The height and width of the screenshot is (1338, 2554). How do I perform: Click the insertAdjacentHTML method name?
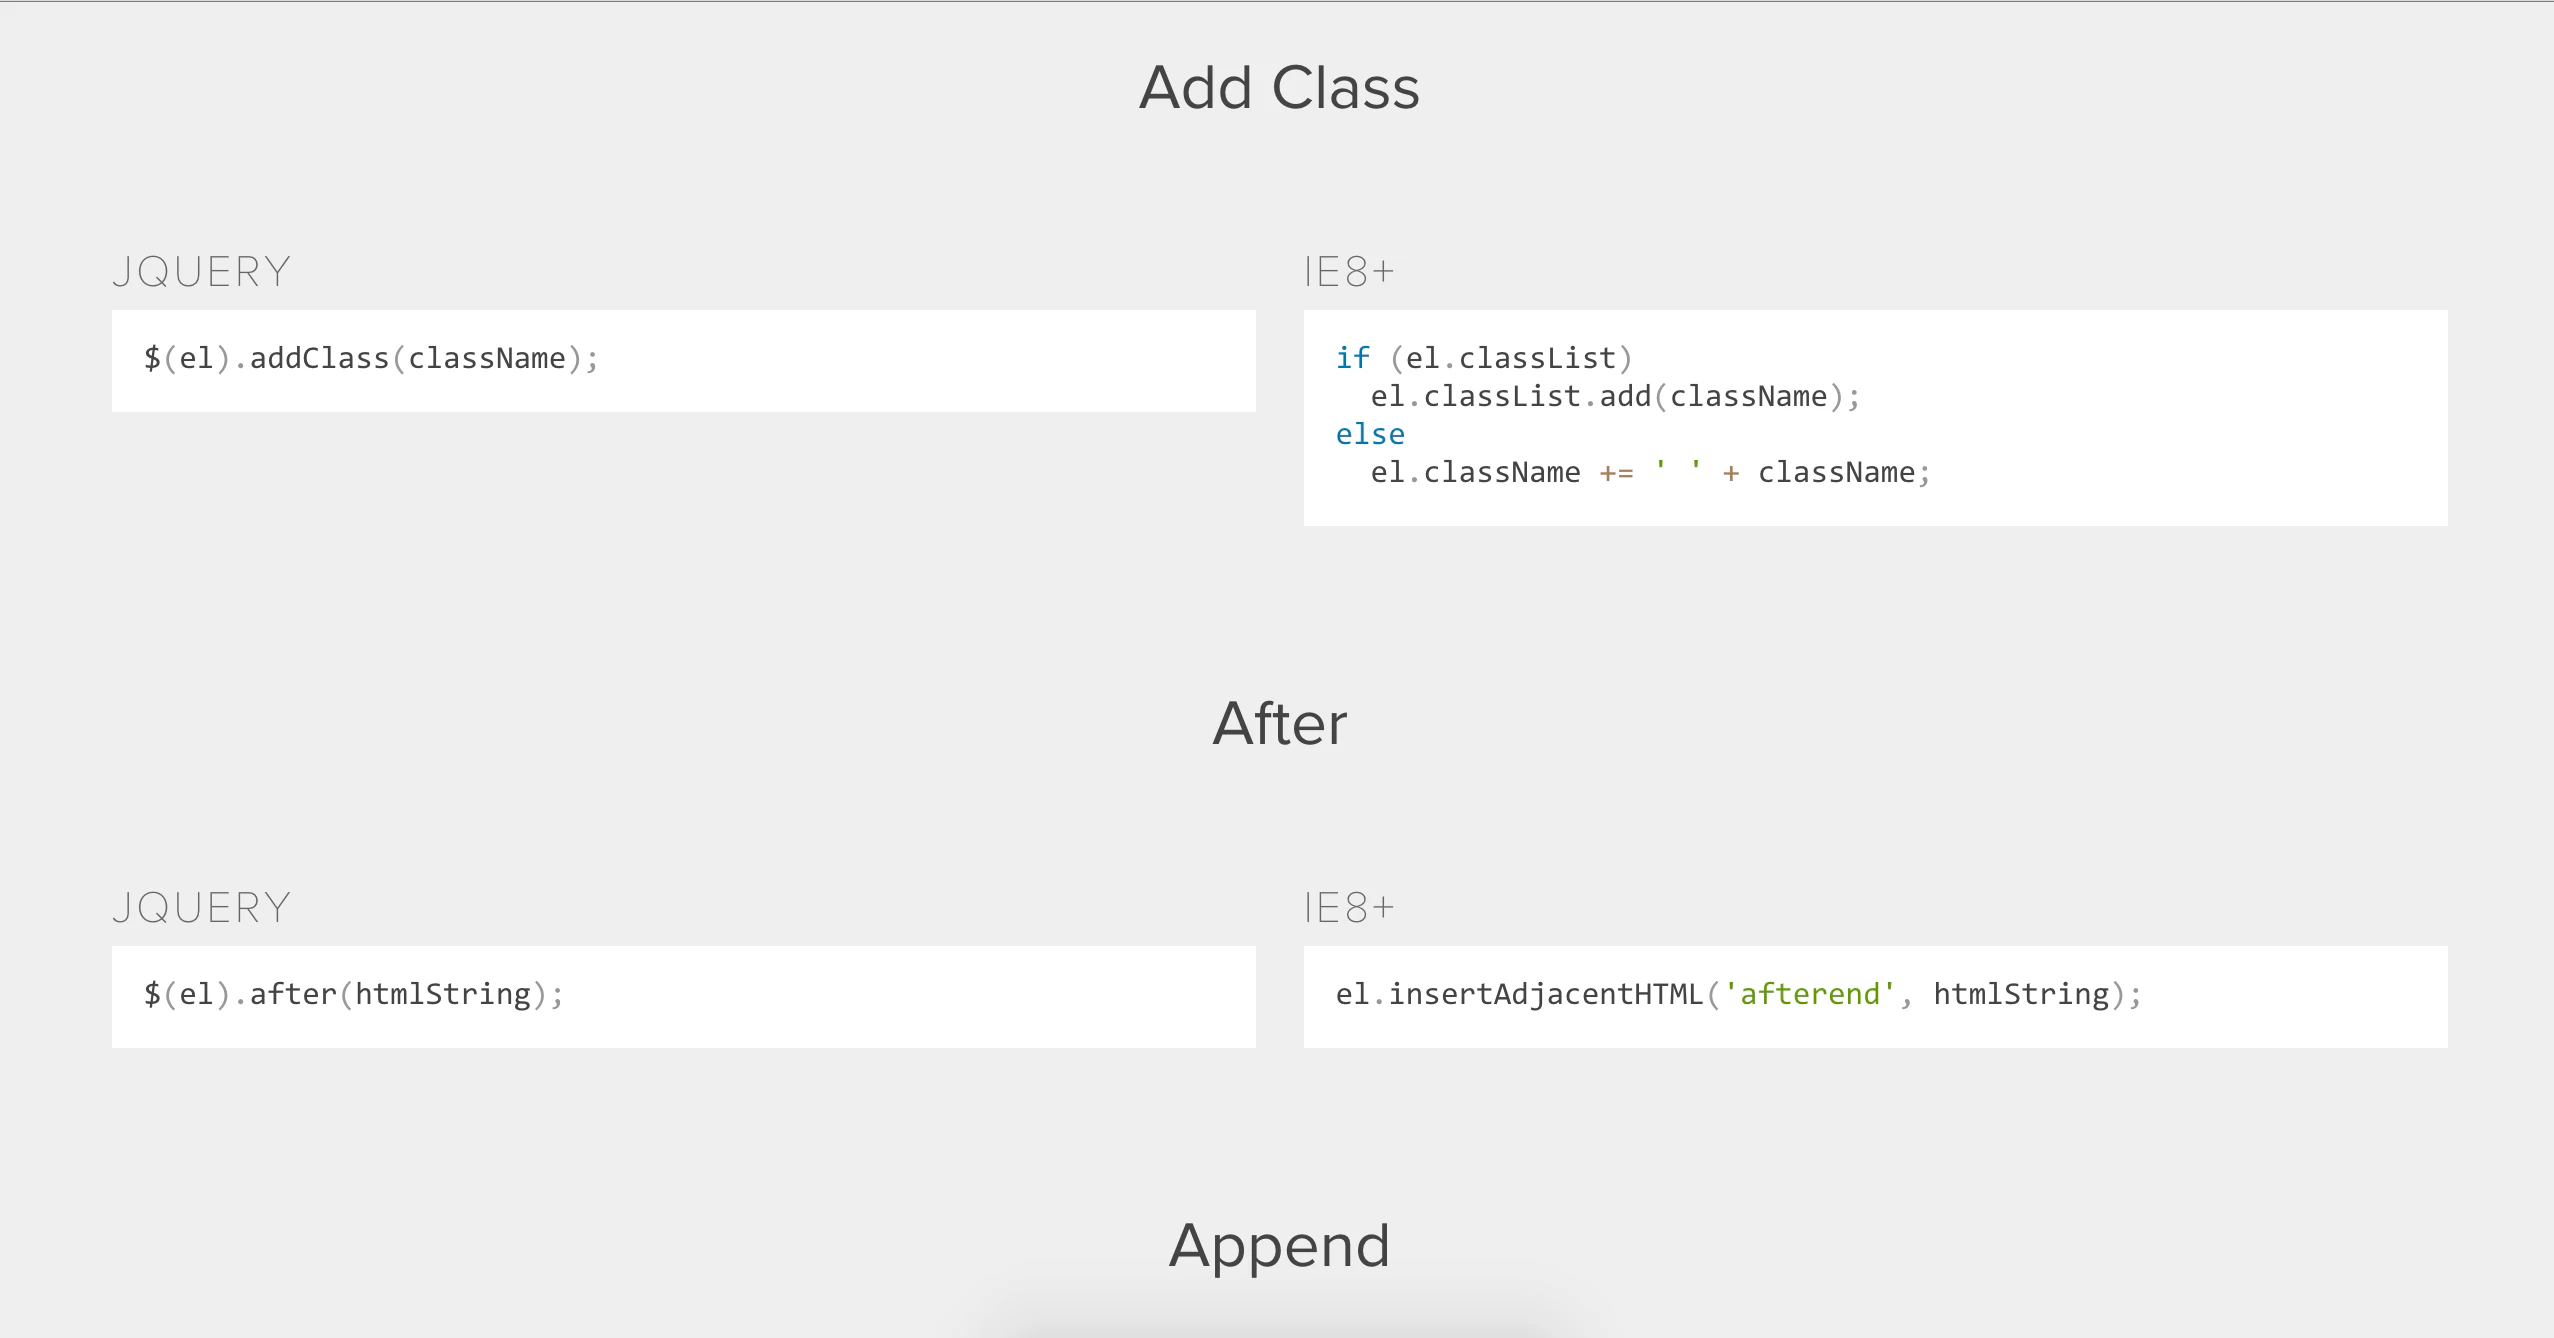pos(1545,994)
